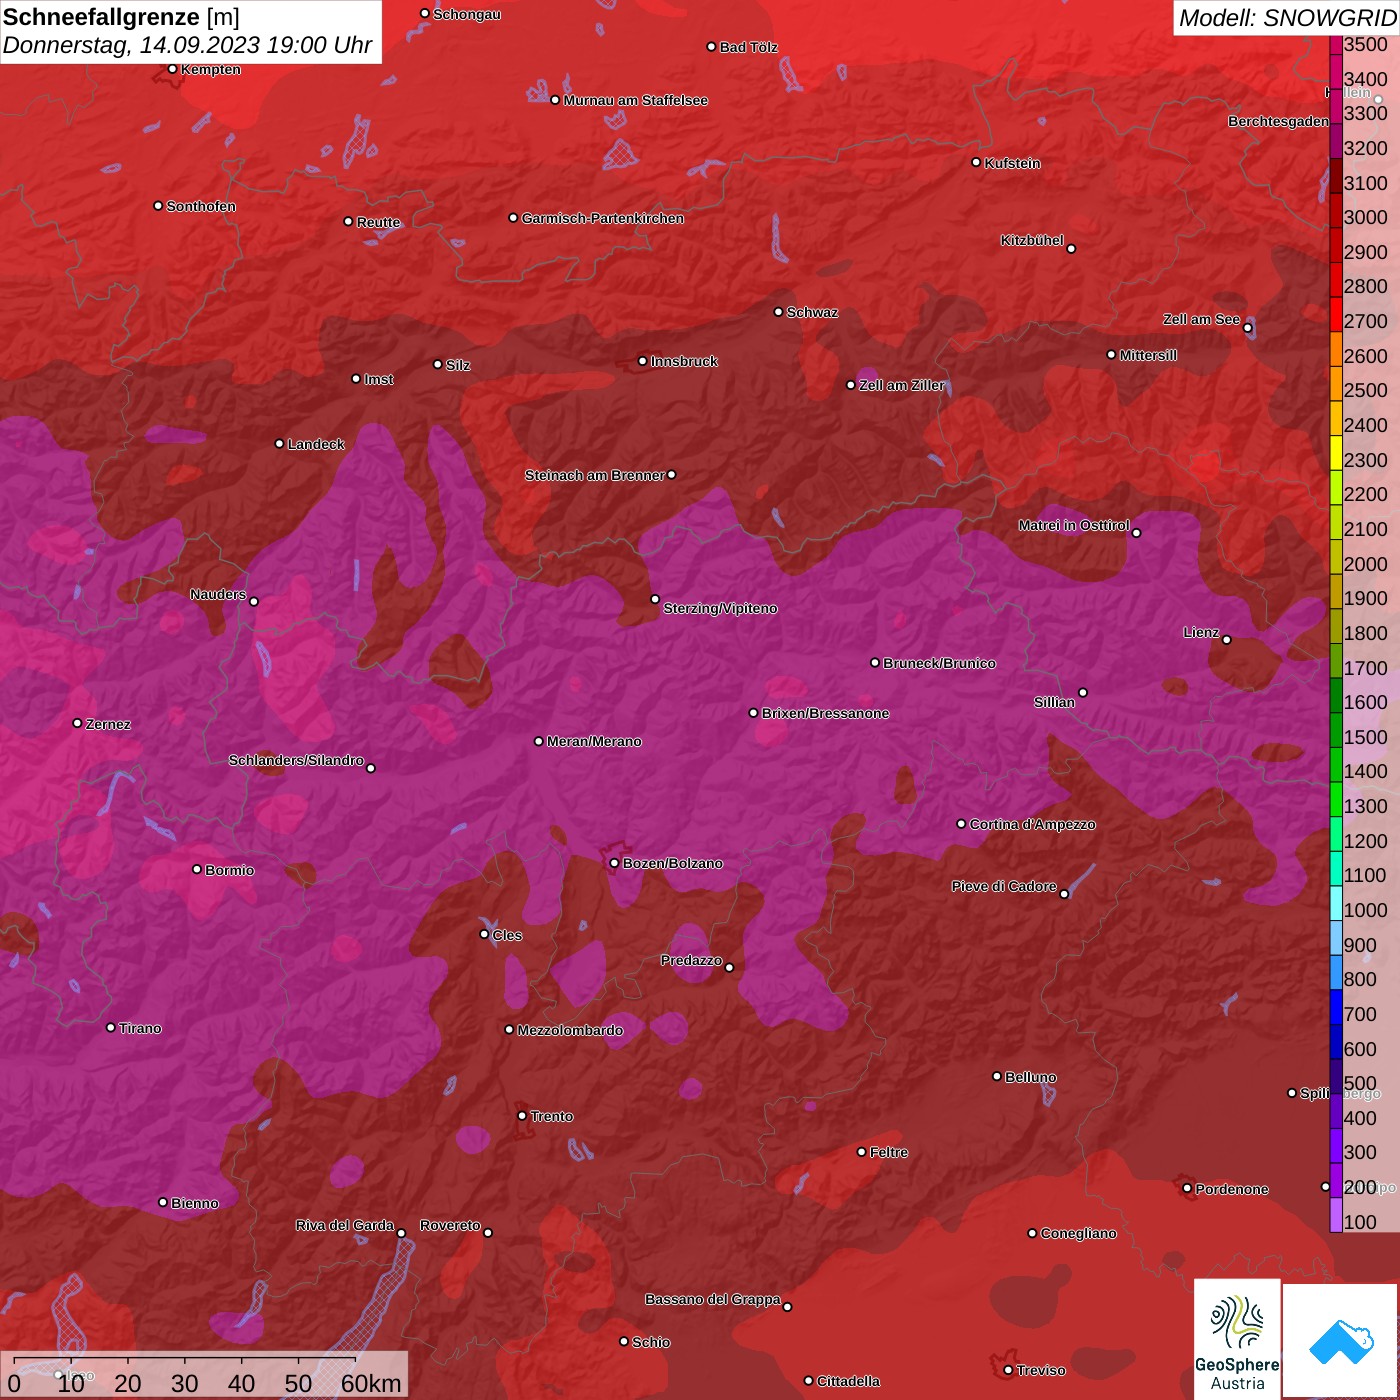Click the Garmisch-Partenkirchen label
1400x1400 pixels.
click(x=603, y=218)
